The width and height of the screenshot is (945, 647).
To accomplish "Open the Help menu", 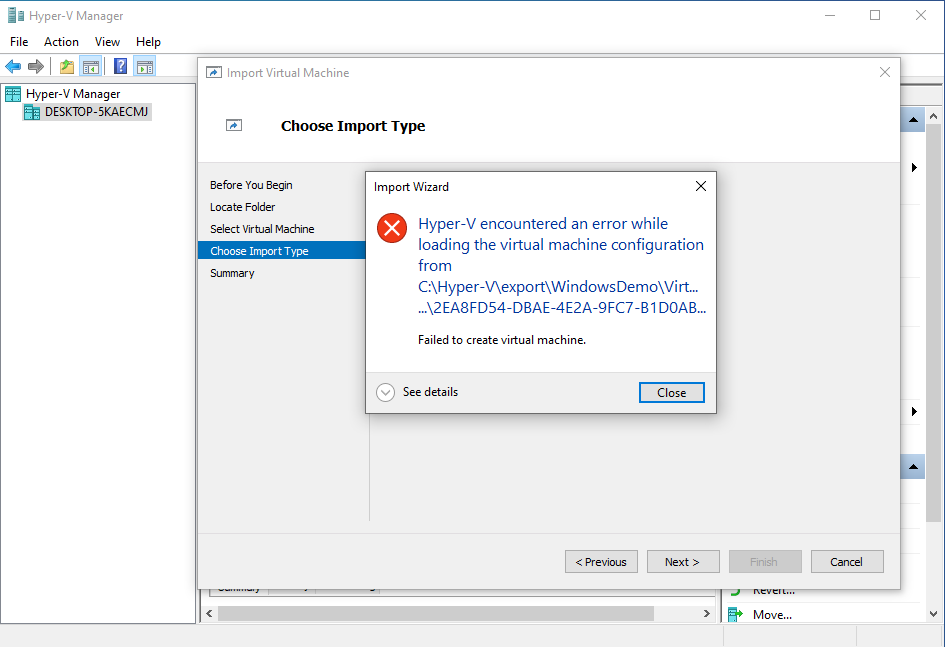I will [x=148, y=42].
